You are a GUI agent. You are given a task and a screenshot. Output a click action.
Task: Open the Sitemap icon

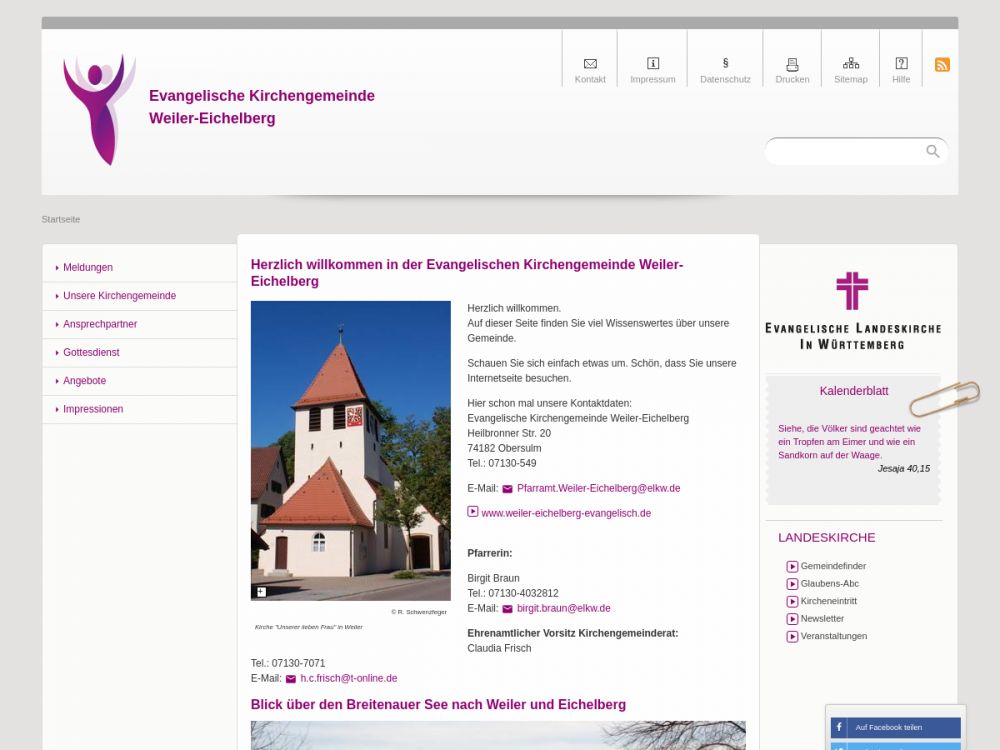coord(851,64)
